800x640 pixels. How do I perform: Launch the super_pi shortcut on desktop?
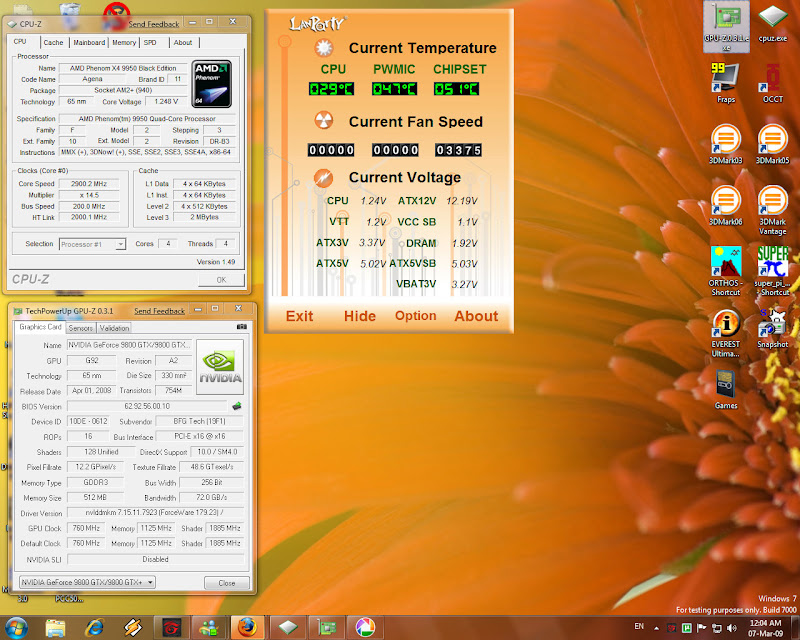(x=772, y=271)
